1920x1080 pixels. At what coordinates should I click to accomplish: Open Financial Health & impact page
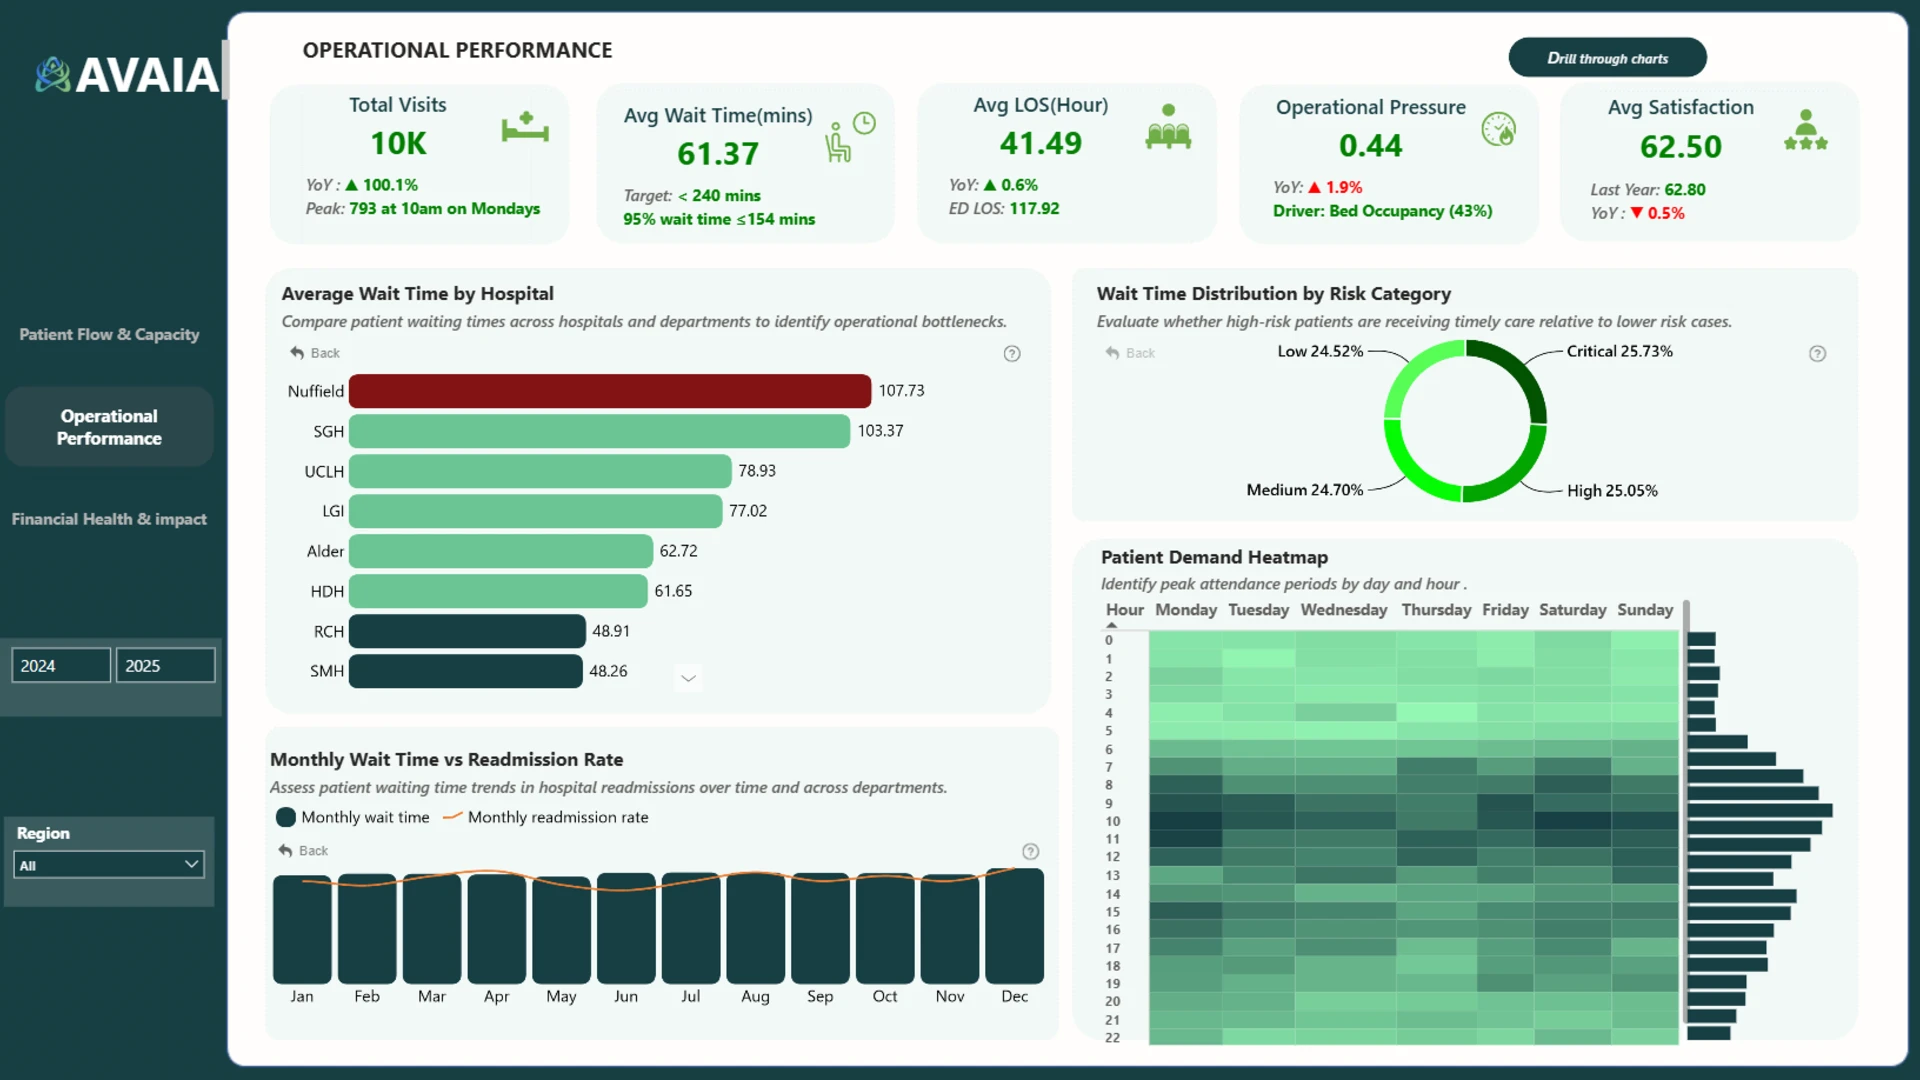point(109,519)
